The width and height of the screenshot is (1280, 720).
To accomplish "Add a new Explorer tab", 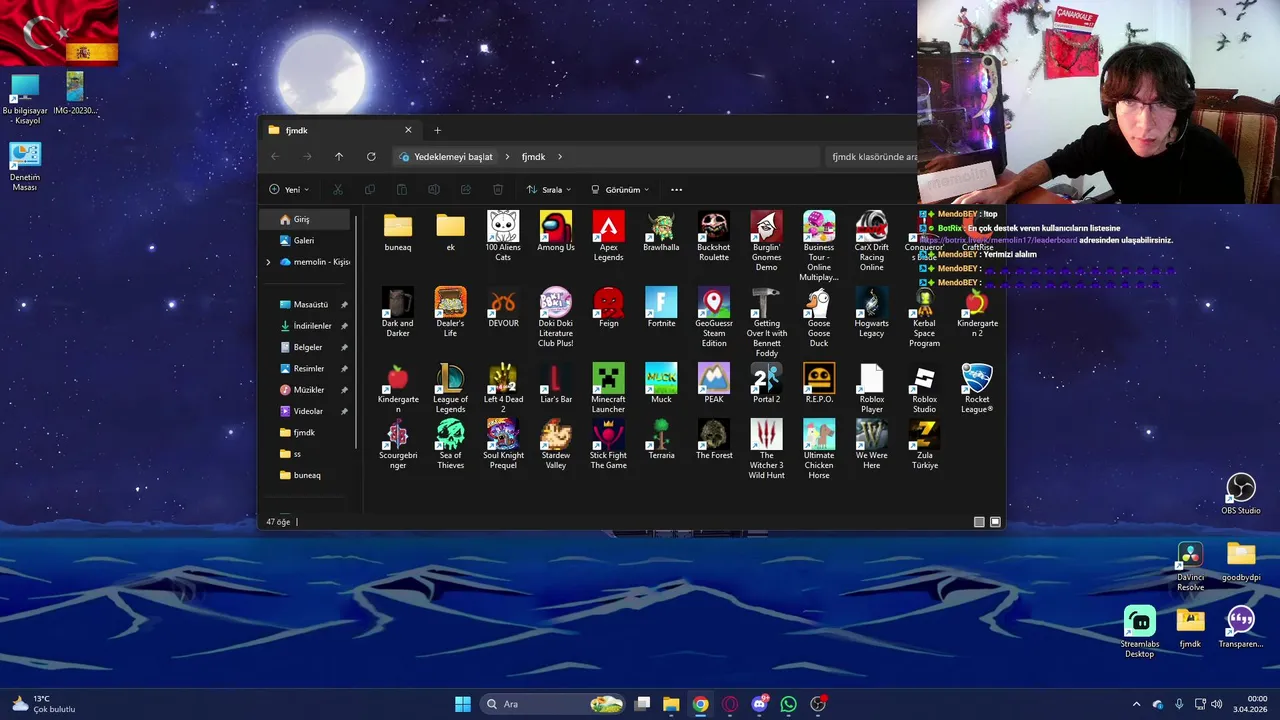I will pyautogui.click(x=437, y=130).
